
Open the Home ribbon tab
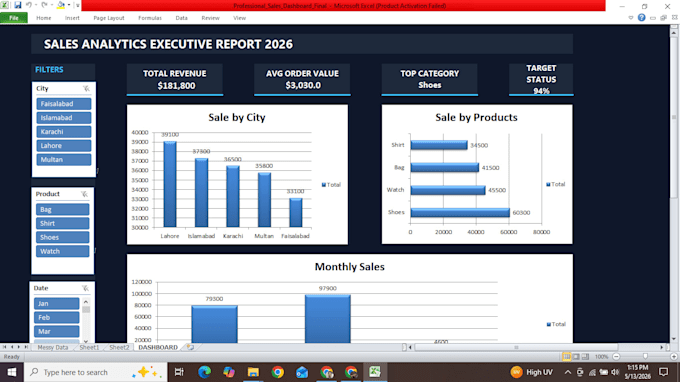pos(43,18)
